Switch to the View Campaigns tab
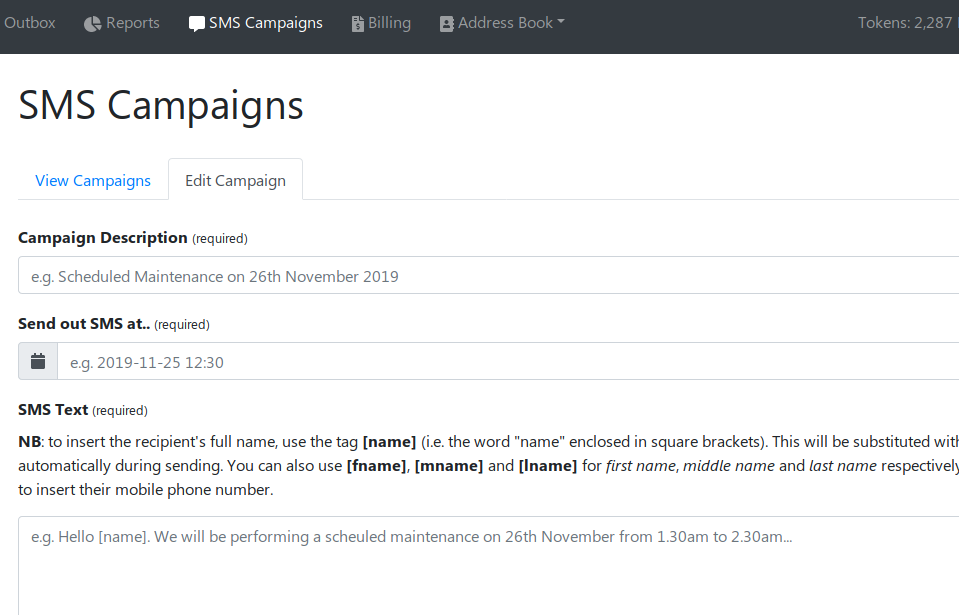Viewport: 959px width, 615px height. pyautogui.click(x=93, y=180)
